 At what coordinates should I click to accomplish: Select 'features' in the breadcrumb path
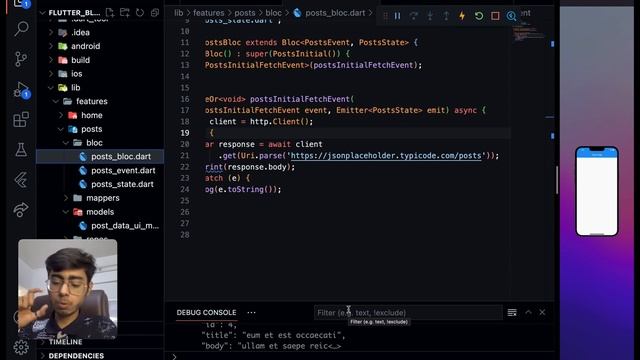point(209,13)
